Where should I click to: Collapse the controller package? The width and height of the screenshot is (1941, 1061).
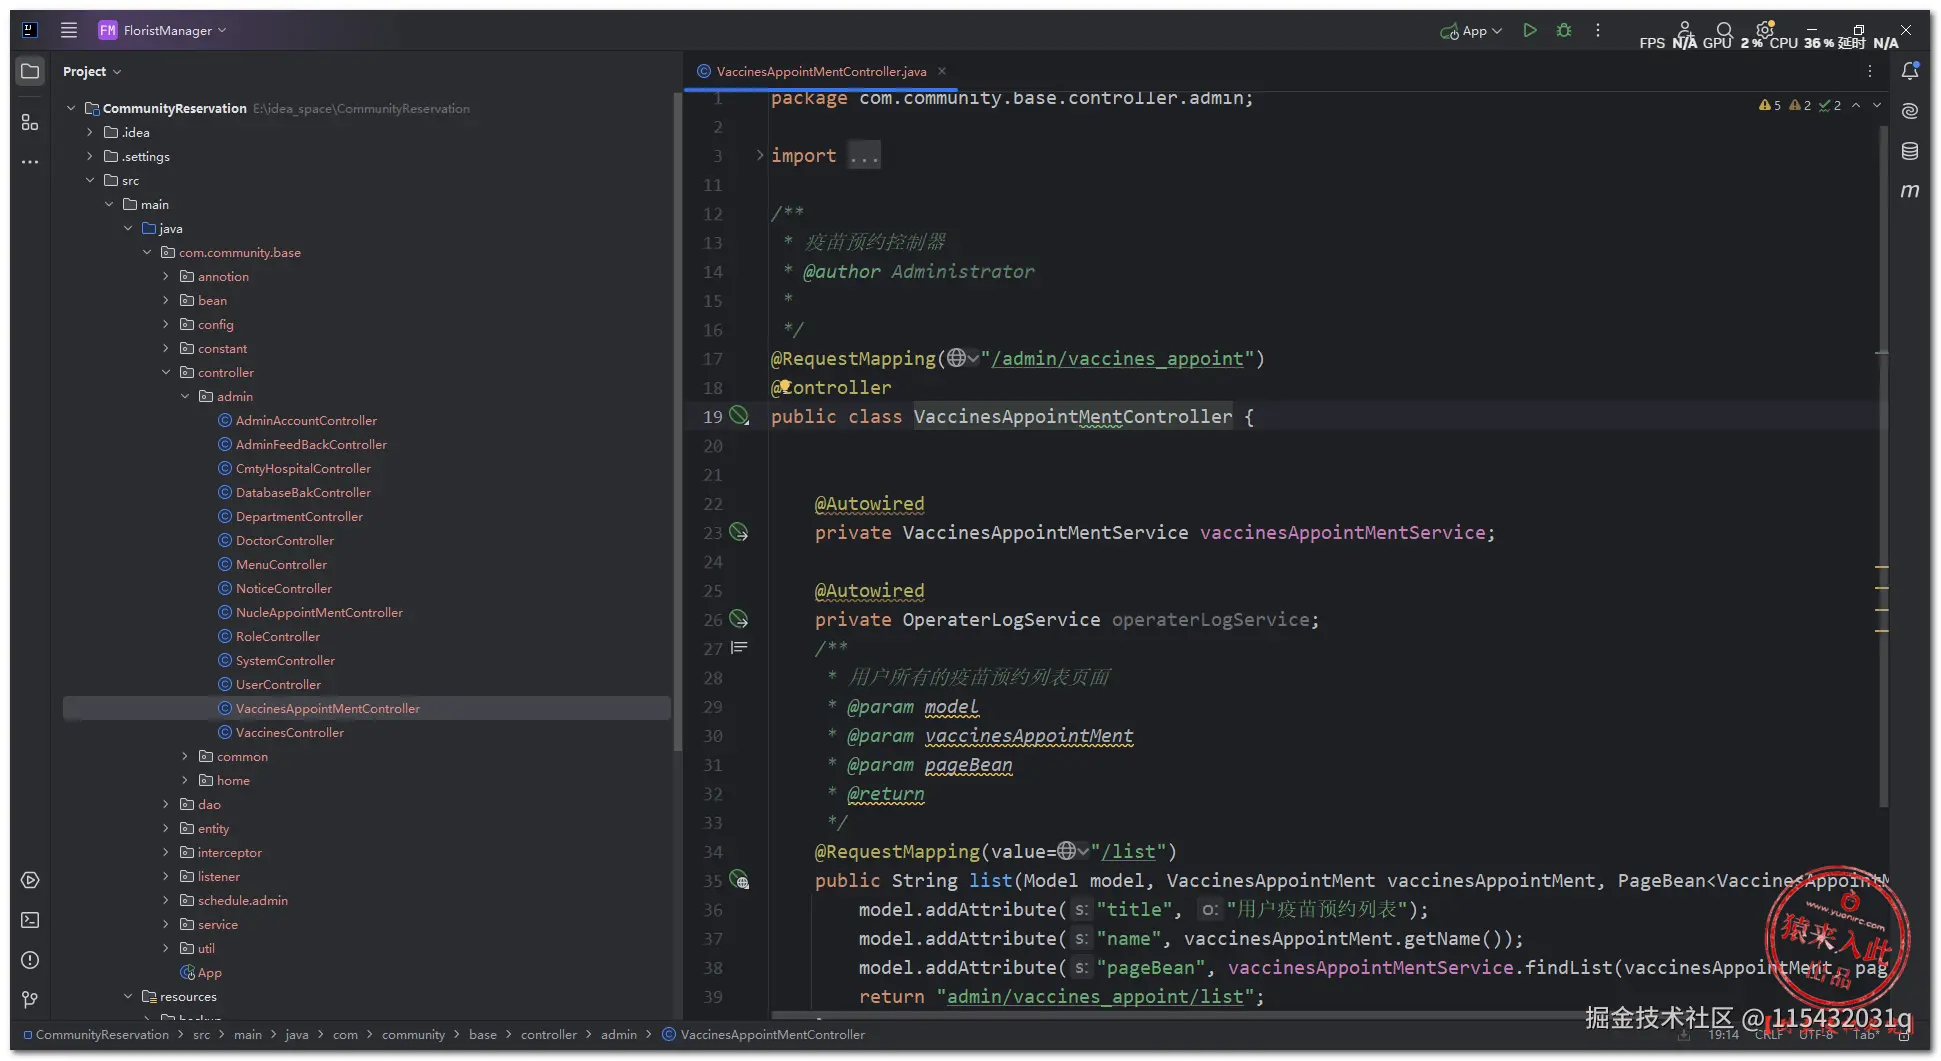point(166,372)
